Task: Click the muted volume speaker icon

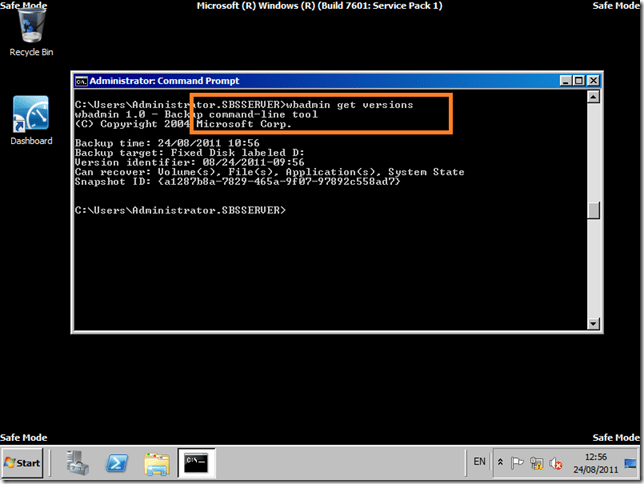Action: click(555, 463)
